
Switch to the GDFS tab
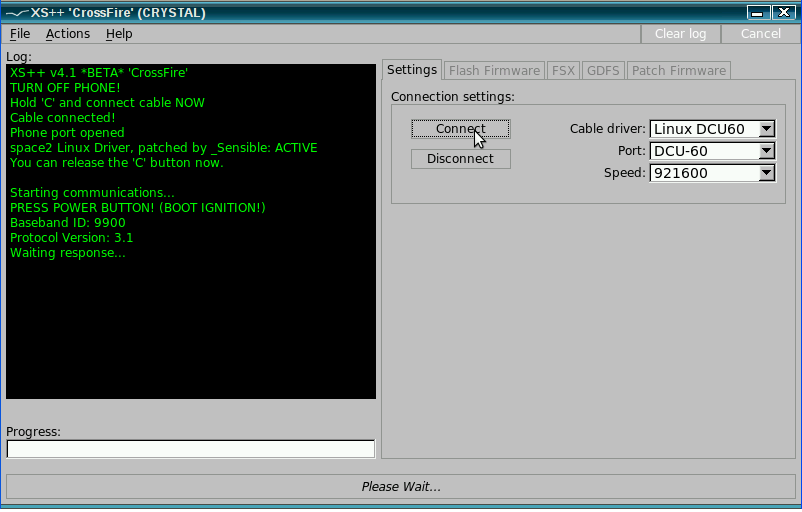603,71
